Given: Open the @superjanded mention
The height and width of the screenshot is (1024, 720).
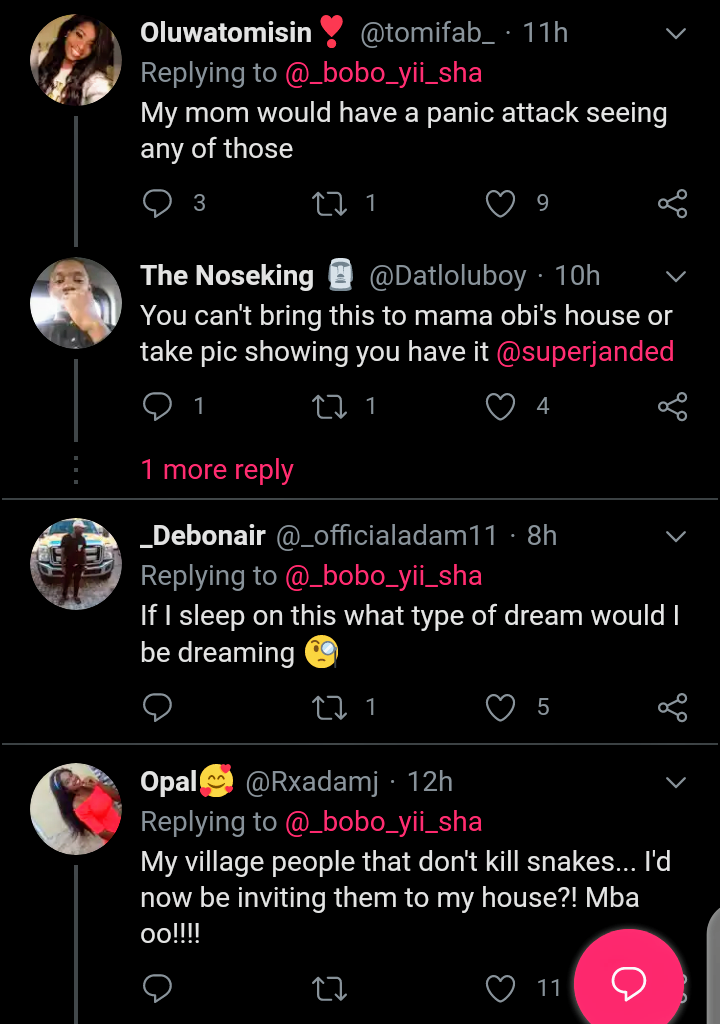Looking at the screenshot, I should click(x=585, y=352).
